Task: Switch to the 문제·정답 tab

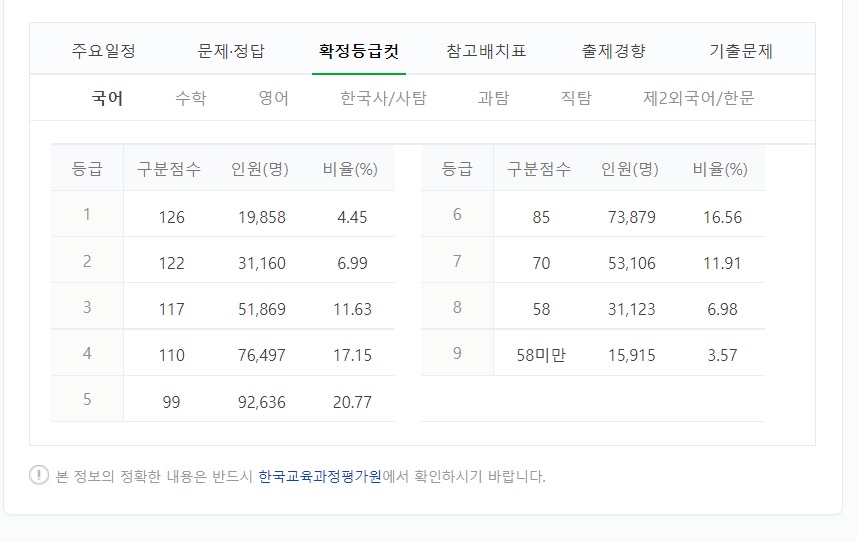Action: [231, 51]
